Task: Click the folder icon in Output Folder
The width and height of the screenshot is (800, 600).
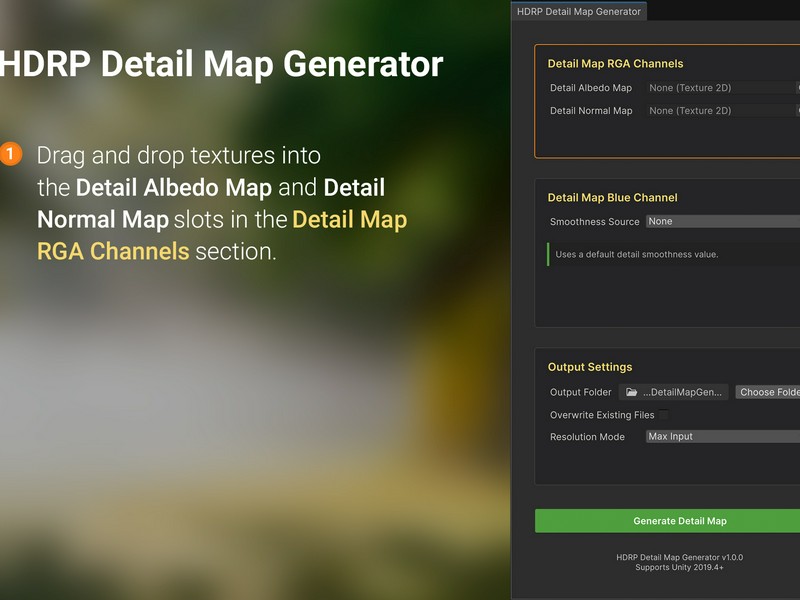Action: point(632,392)
